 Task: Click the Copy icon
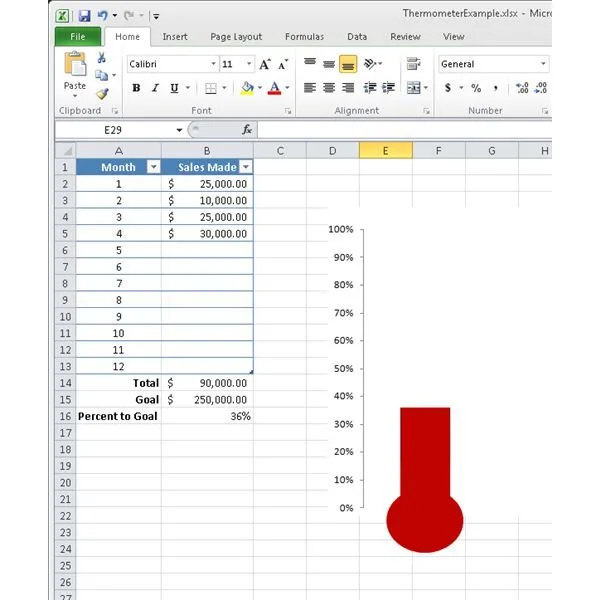point(101,75)
